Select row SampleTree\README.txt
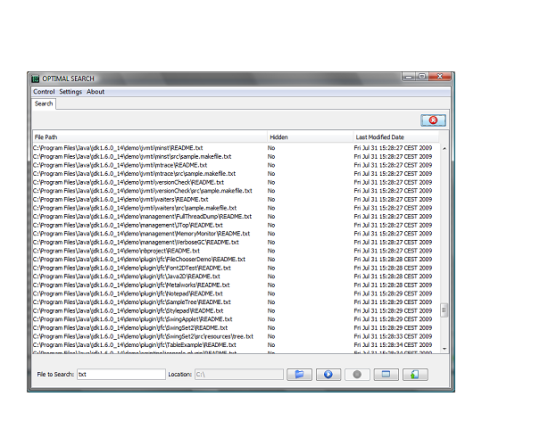 236,302
